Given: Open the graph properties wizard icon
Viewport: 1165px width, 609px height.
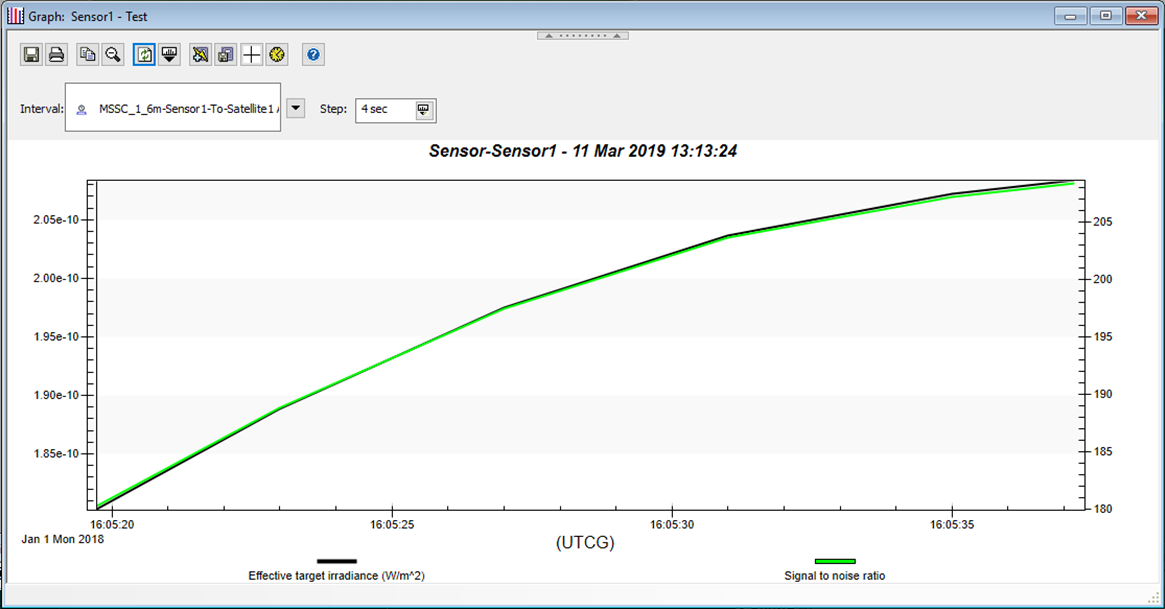Looking at the screenshot, I should pos(200,55).
